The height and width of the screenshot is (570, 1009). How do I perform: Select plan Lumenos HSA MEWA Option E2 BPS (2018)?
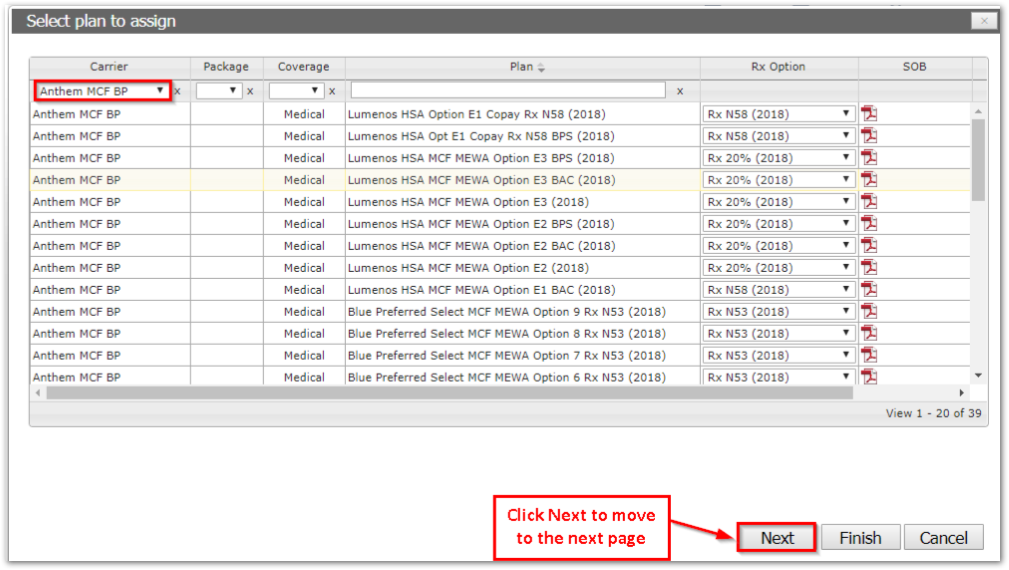pyautogui.click(x=481, y=223)
